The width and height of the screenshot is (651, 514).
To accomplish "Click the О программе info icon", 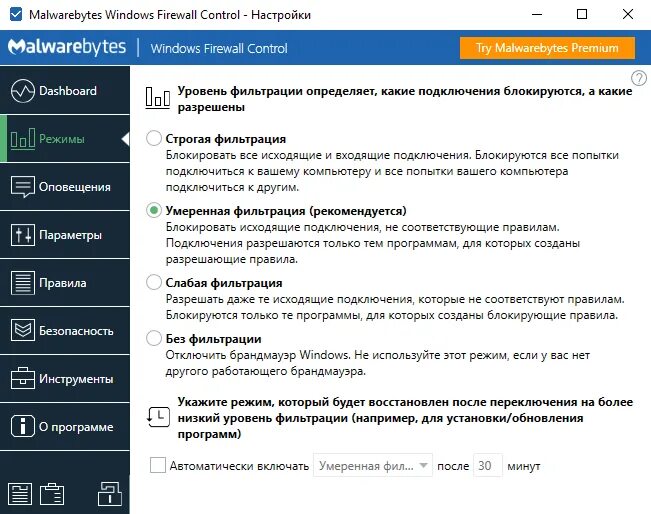I will (x=22, y=427).
